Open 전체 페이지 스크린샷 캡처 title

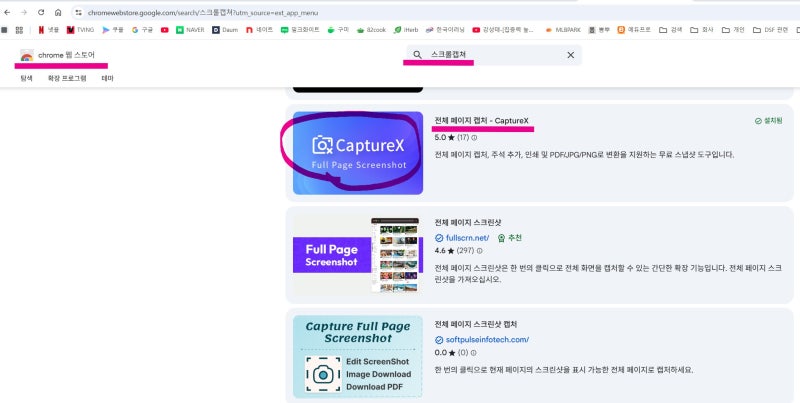coord(476,324)
